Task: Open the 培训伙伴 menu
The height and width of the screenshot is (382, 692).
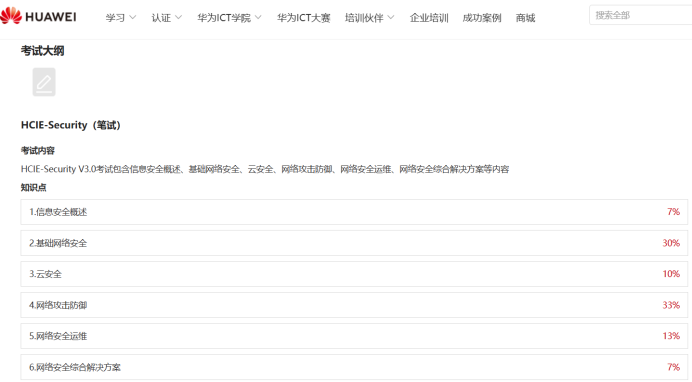Action: [364, 18]
